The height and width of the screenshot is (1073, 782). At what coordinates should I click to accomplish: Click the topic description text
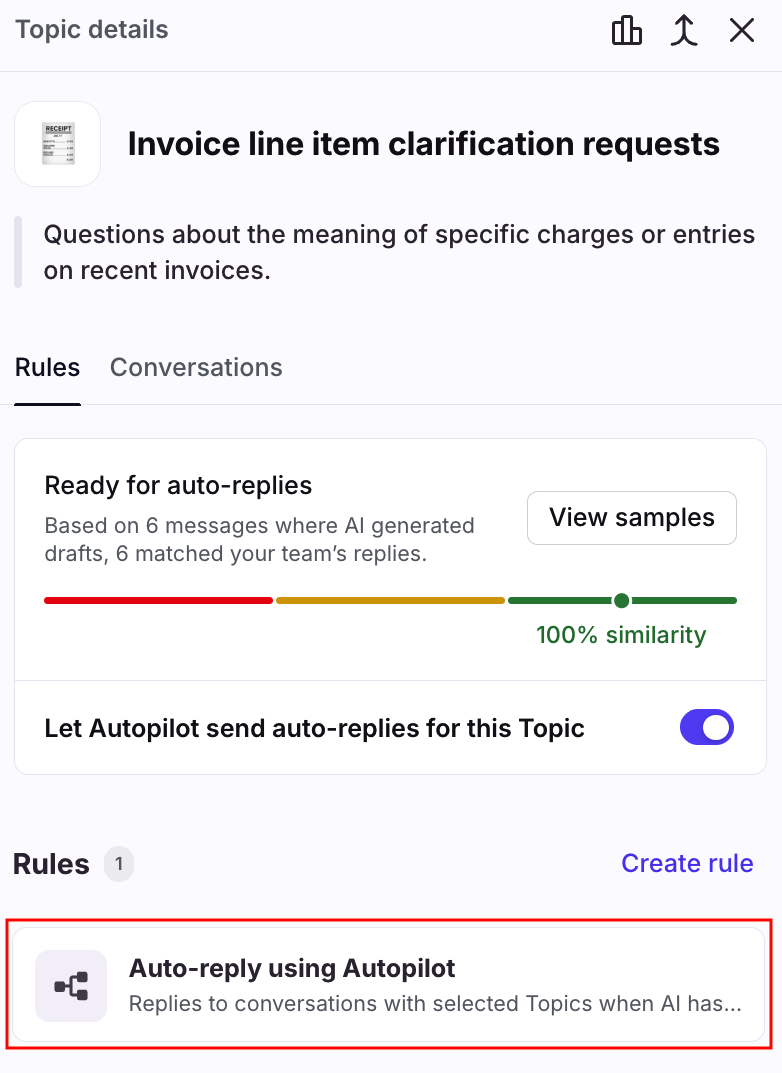coord(399,252)
